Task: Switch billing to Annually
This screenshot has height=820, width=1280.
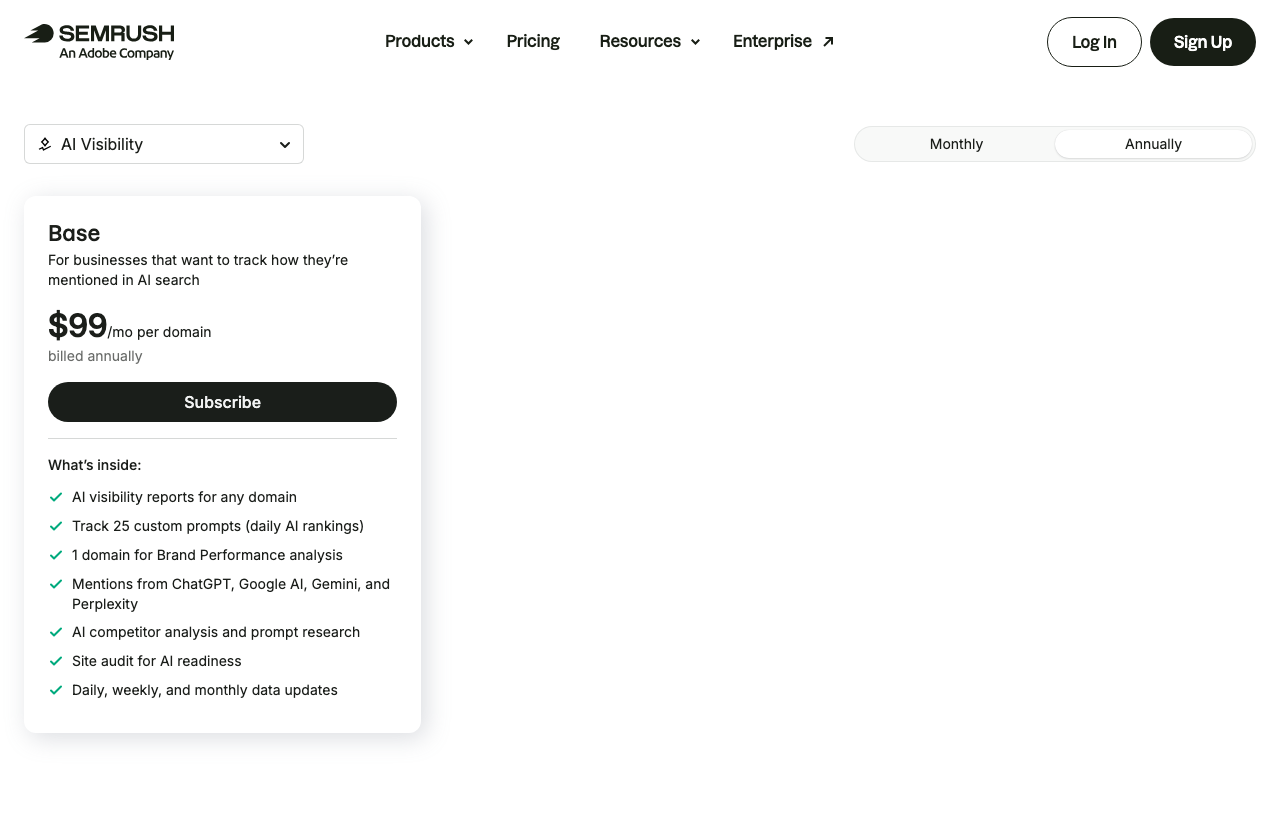Action: [1153, 144]
